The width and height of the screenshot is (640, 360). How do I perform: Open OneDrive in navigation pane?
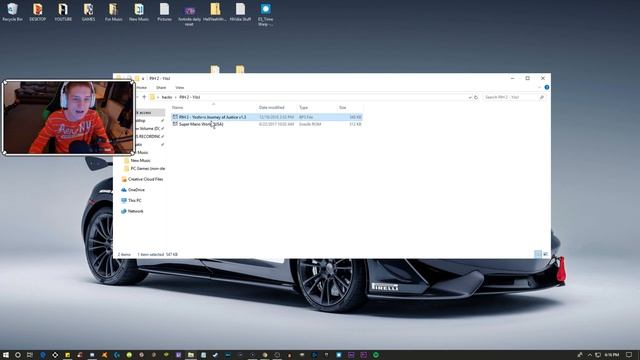(x=133, y=190)
